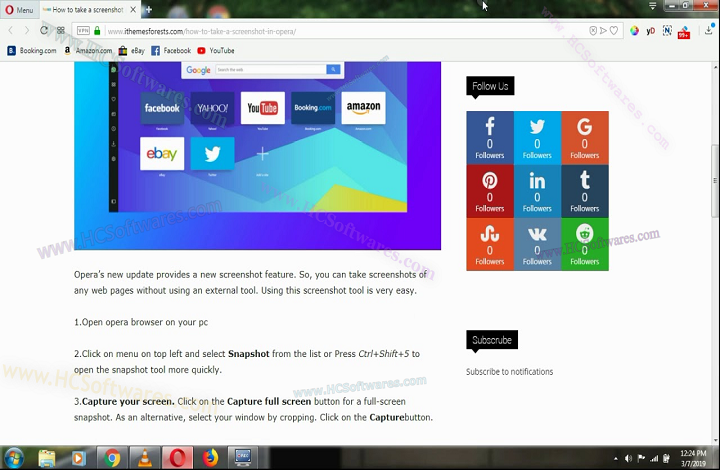
Task: Open the Opera Menu button
Action: pyautogui.click(x=19, y=9)
